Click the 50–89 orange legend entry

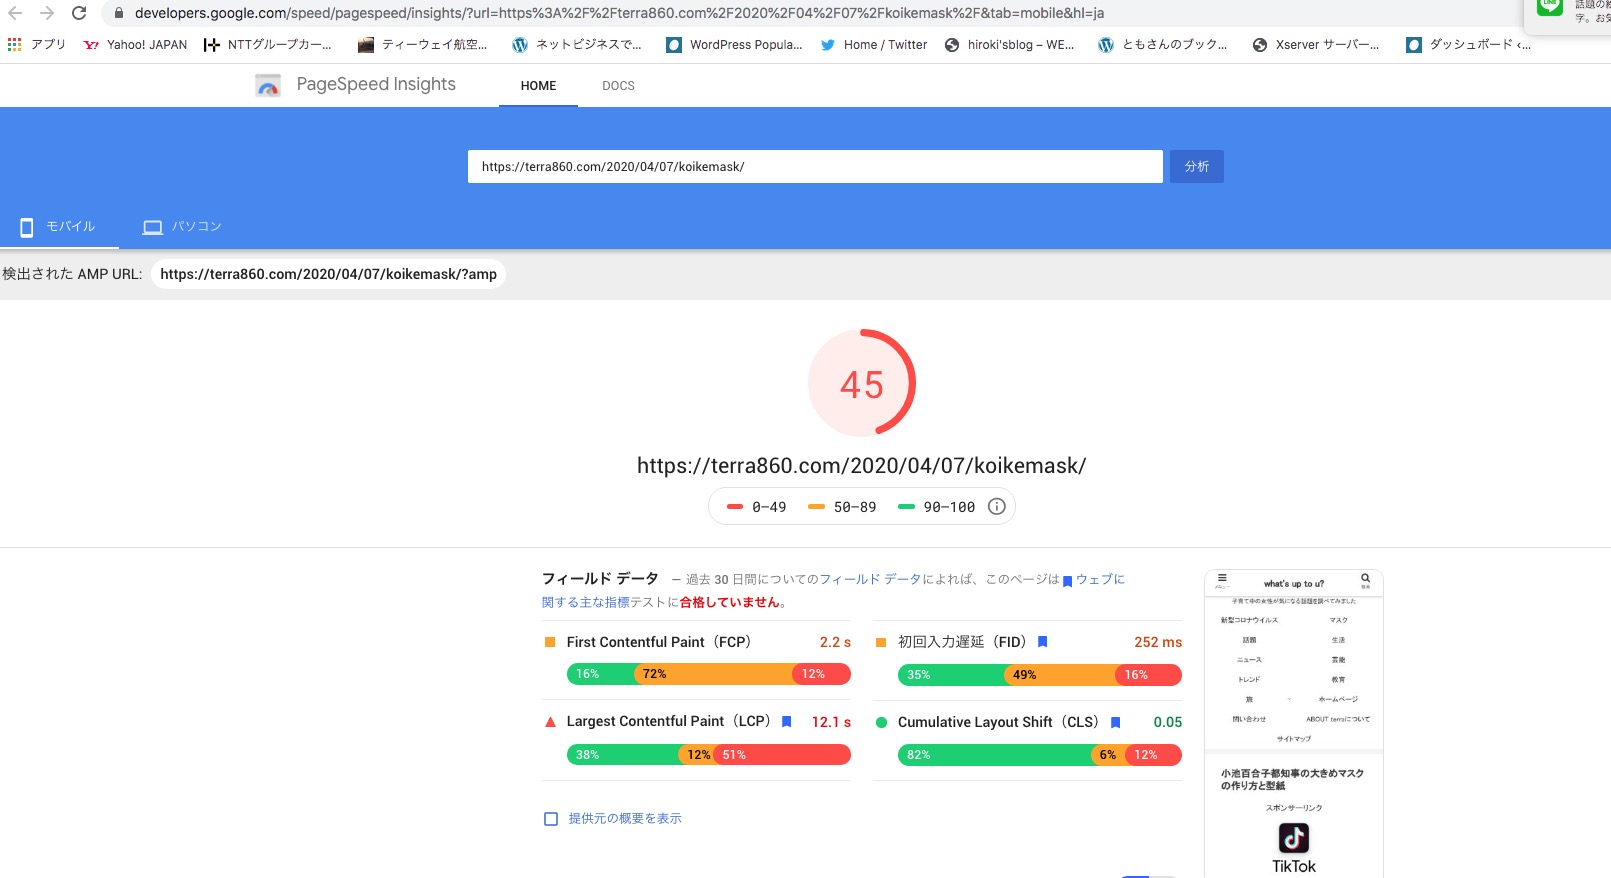pos(842,507)
